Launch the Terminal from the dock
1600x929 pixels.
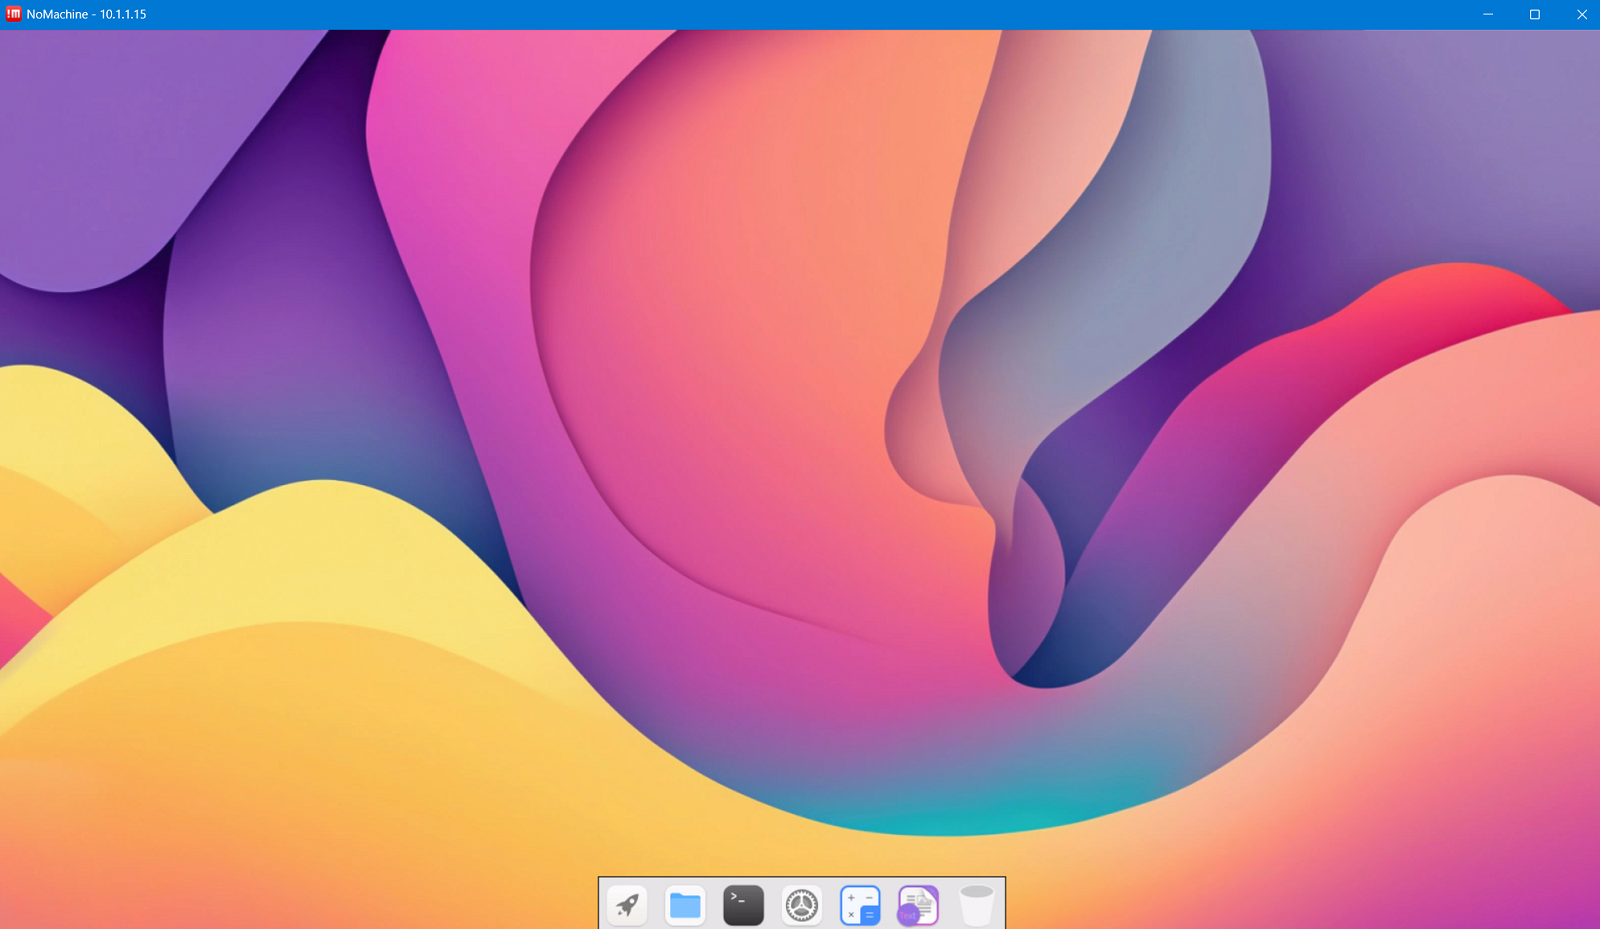coord(743,905)
